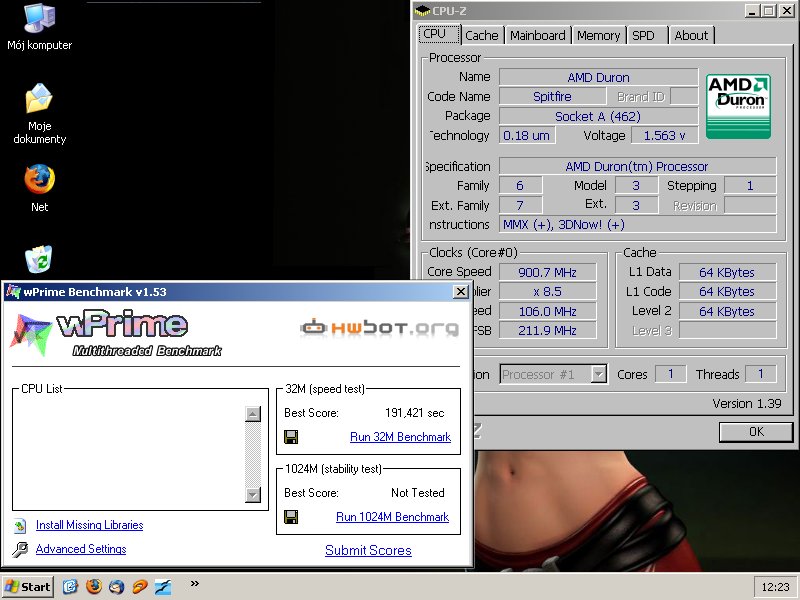Click the 32M best score 191,421 sec
This screenshot has width=800, height=600.
pos(415,413)
